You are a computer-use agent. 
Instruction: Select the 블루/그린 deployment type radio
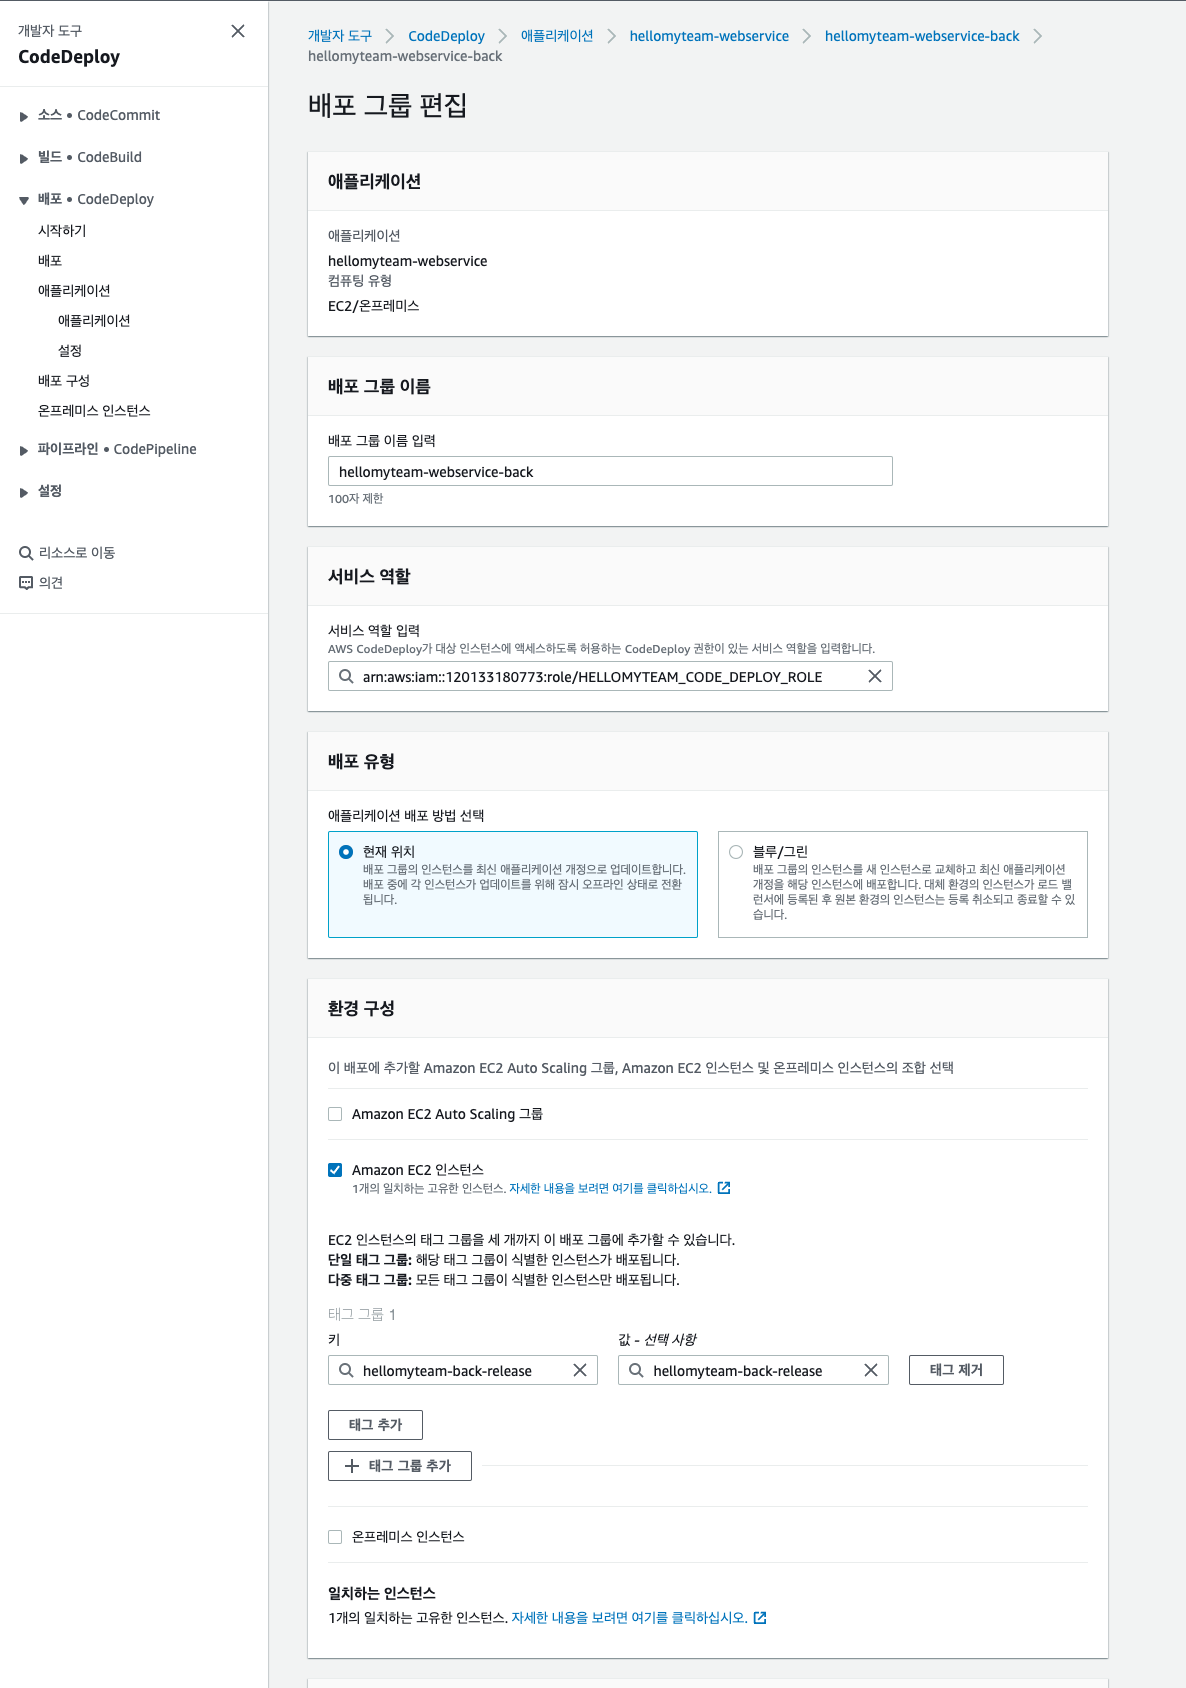coord(736,852)
